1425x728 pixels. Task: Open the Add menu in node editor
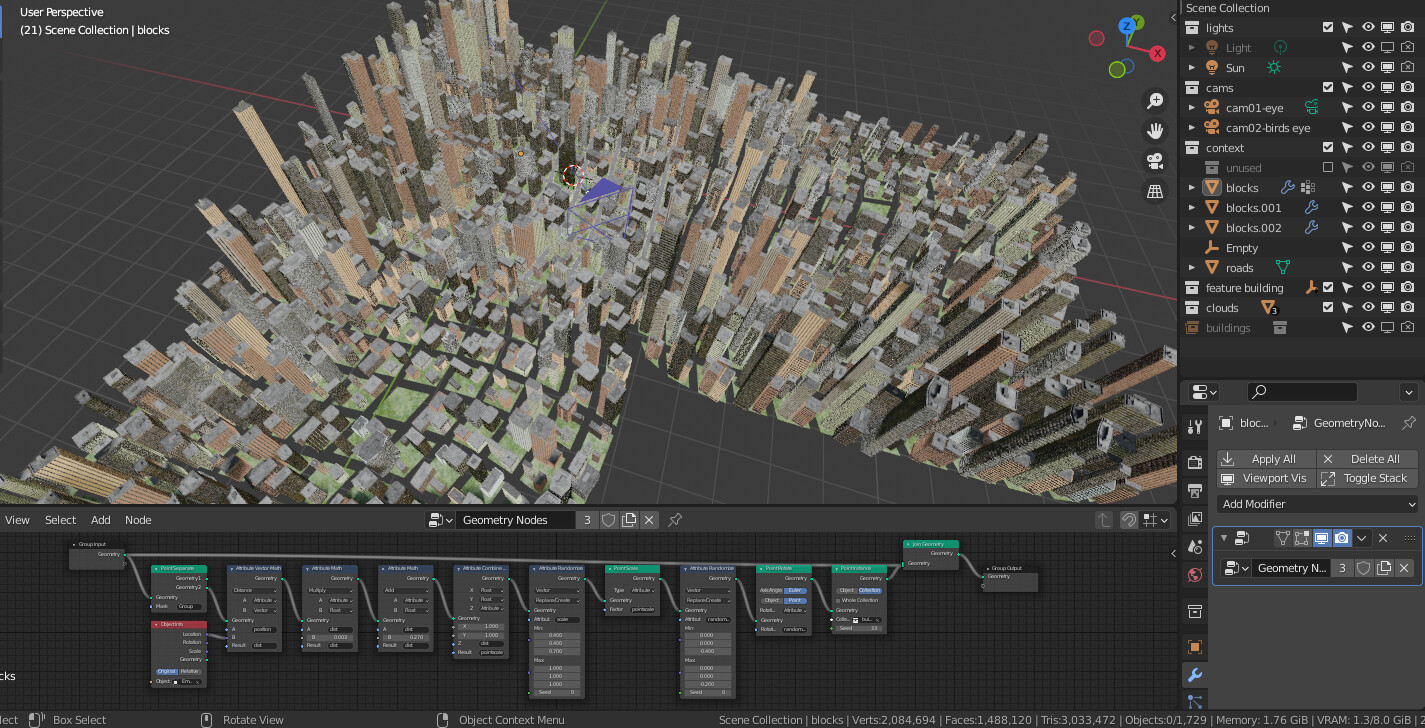pos(101,520)
